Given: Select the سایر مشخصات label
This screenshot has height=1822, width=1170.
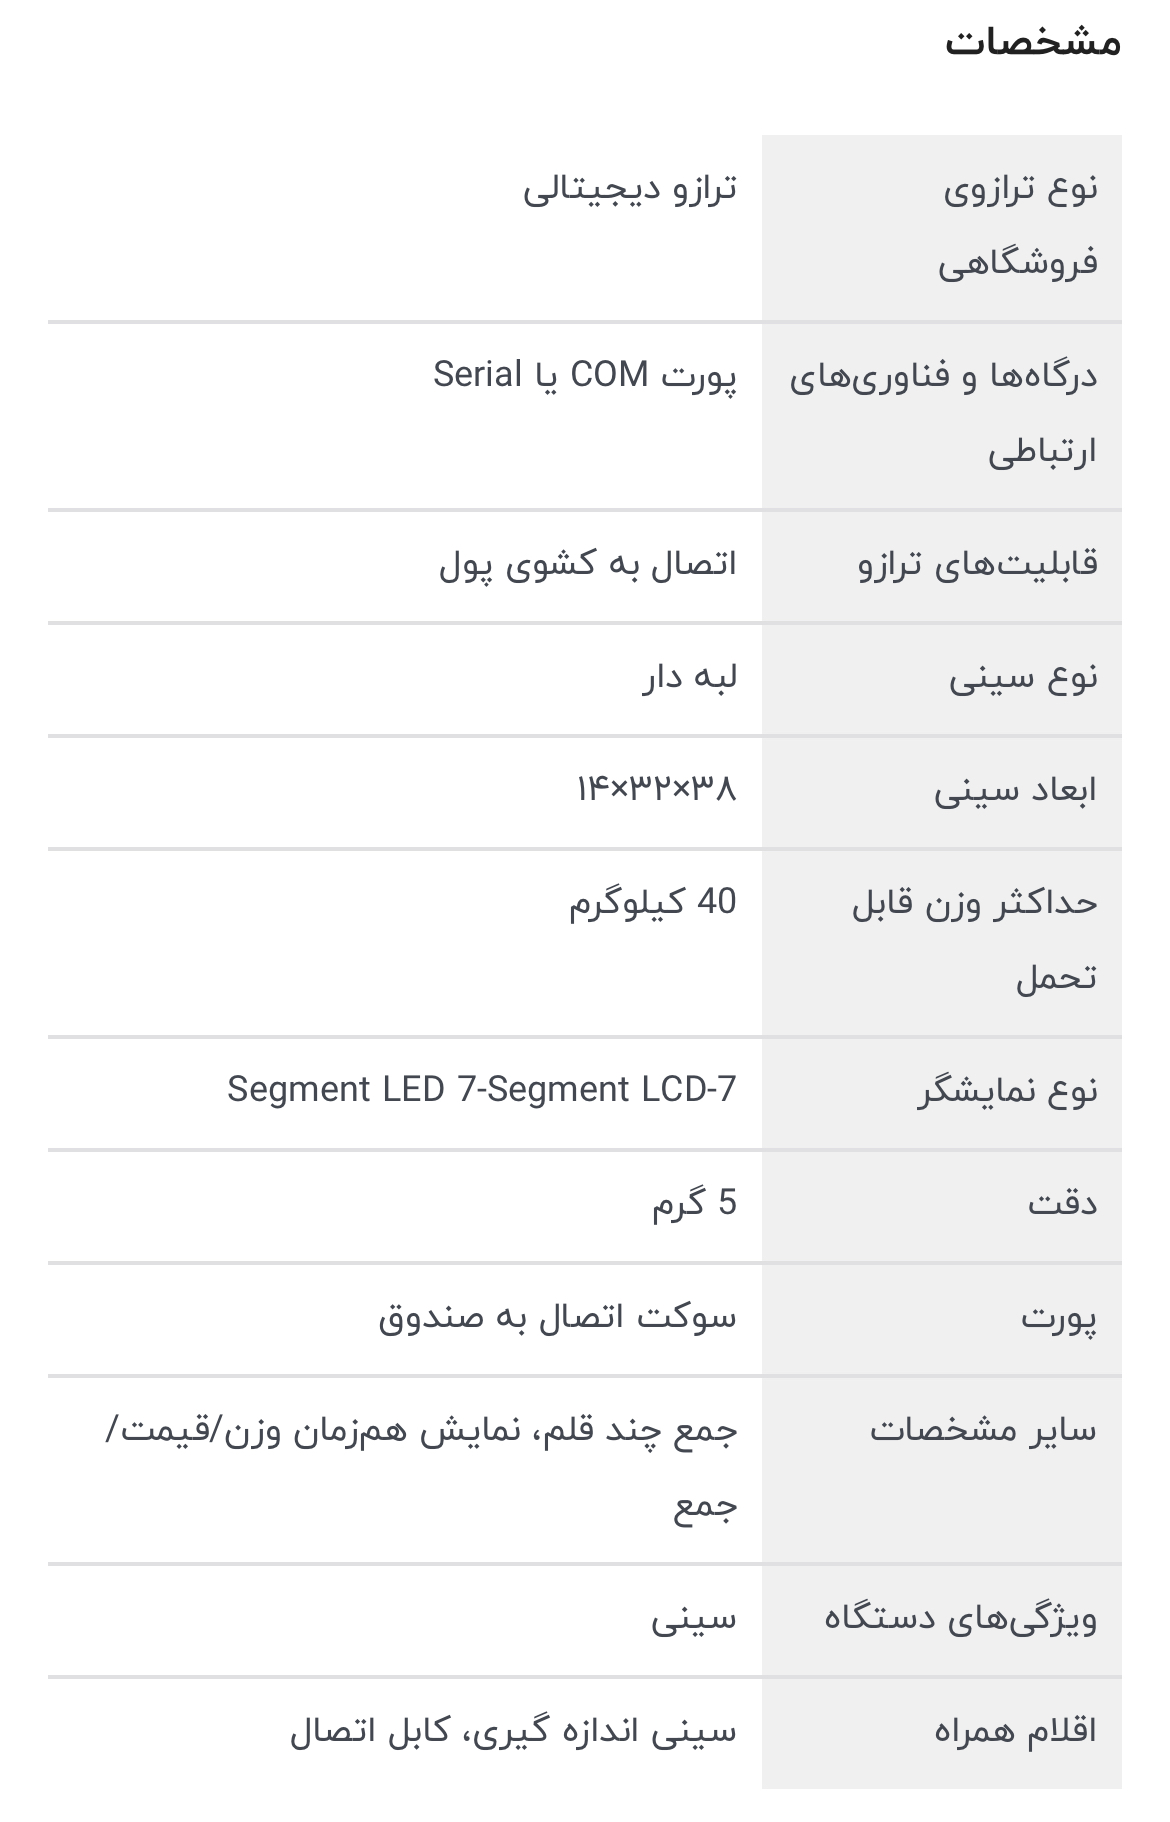Looking at the screenshot, I should [x=983, y=1430].
